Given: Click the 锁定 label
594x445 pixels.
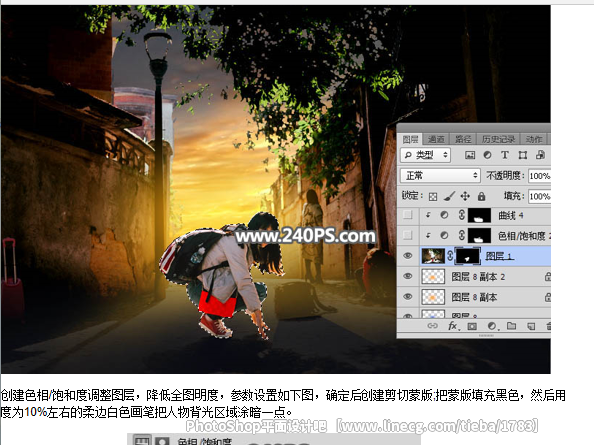Looking at the screenshot, I should (x=412, y=195).
